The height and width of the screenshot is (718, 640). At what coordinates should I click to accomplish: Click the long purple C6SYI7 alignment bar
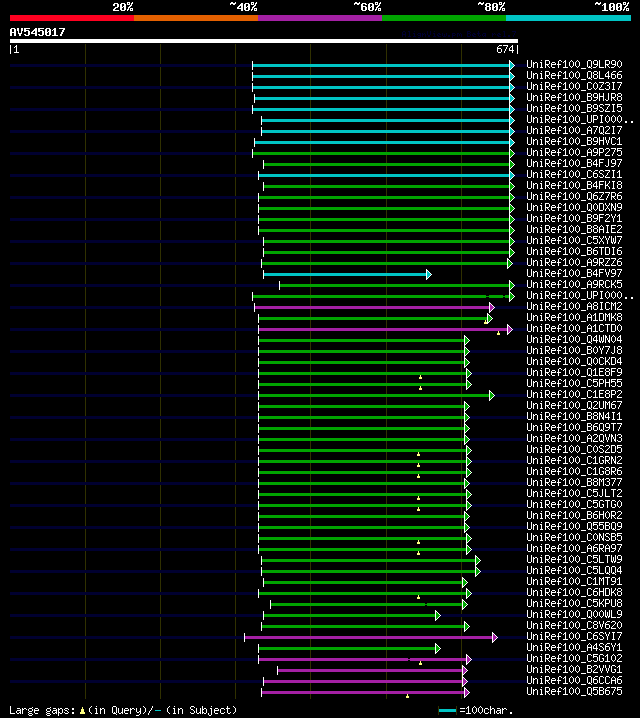pyautogui.click(x=369, y=637)
